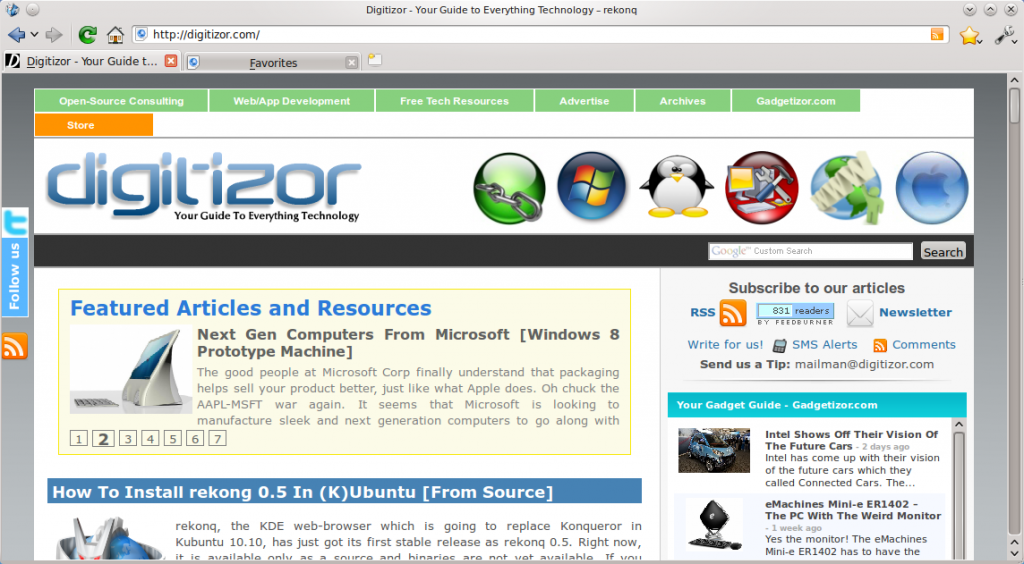Screen dimensions: 1024x564
Task: Close the Digitizor tab
Action: point(171,61)
